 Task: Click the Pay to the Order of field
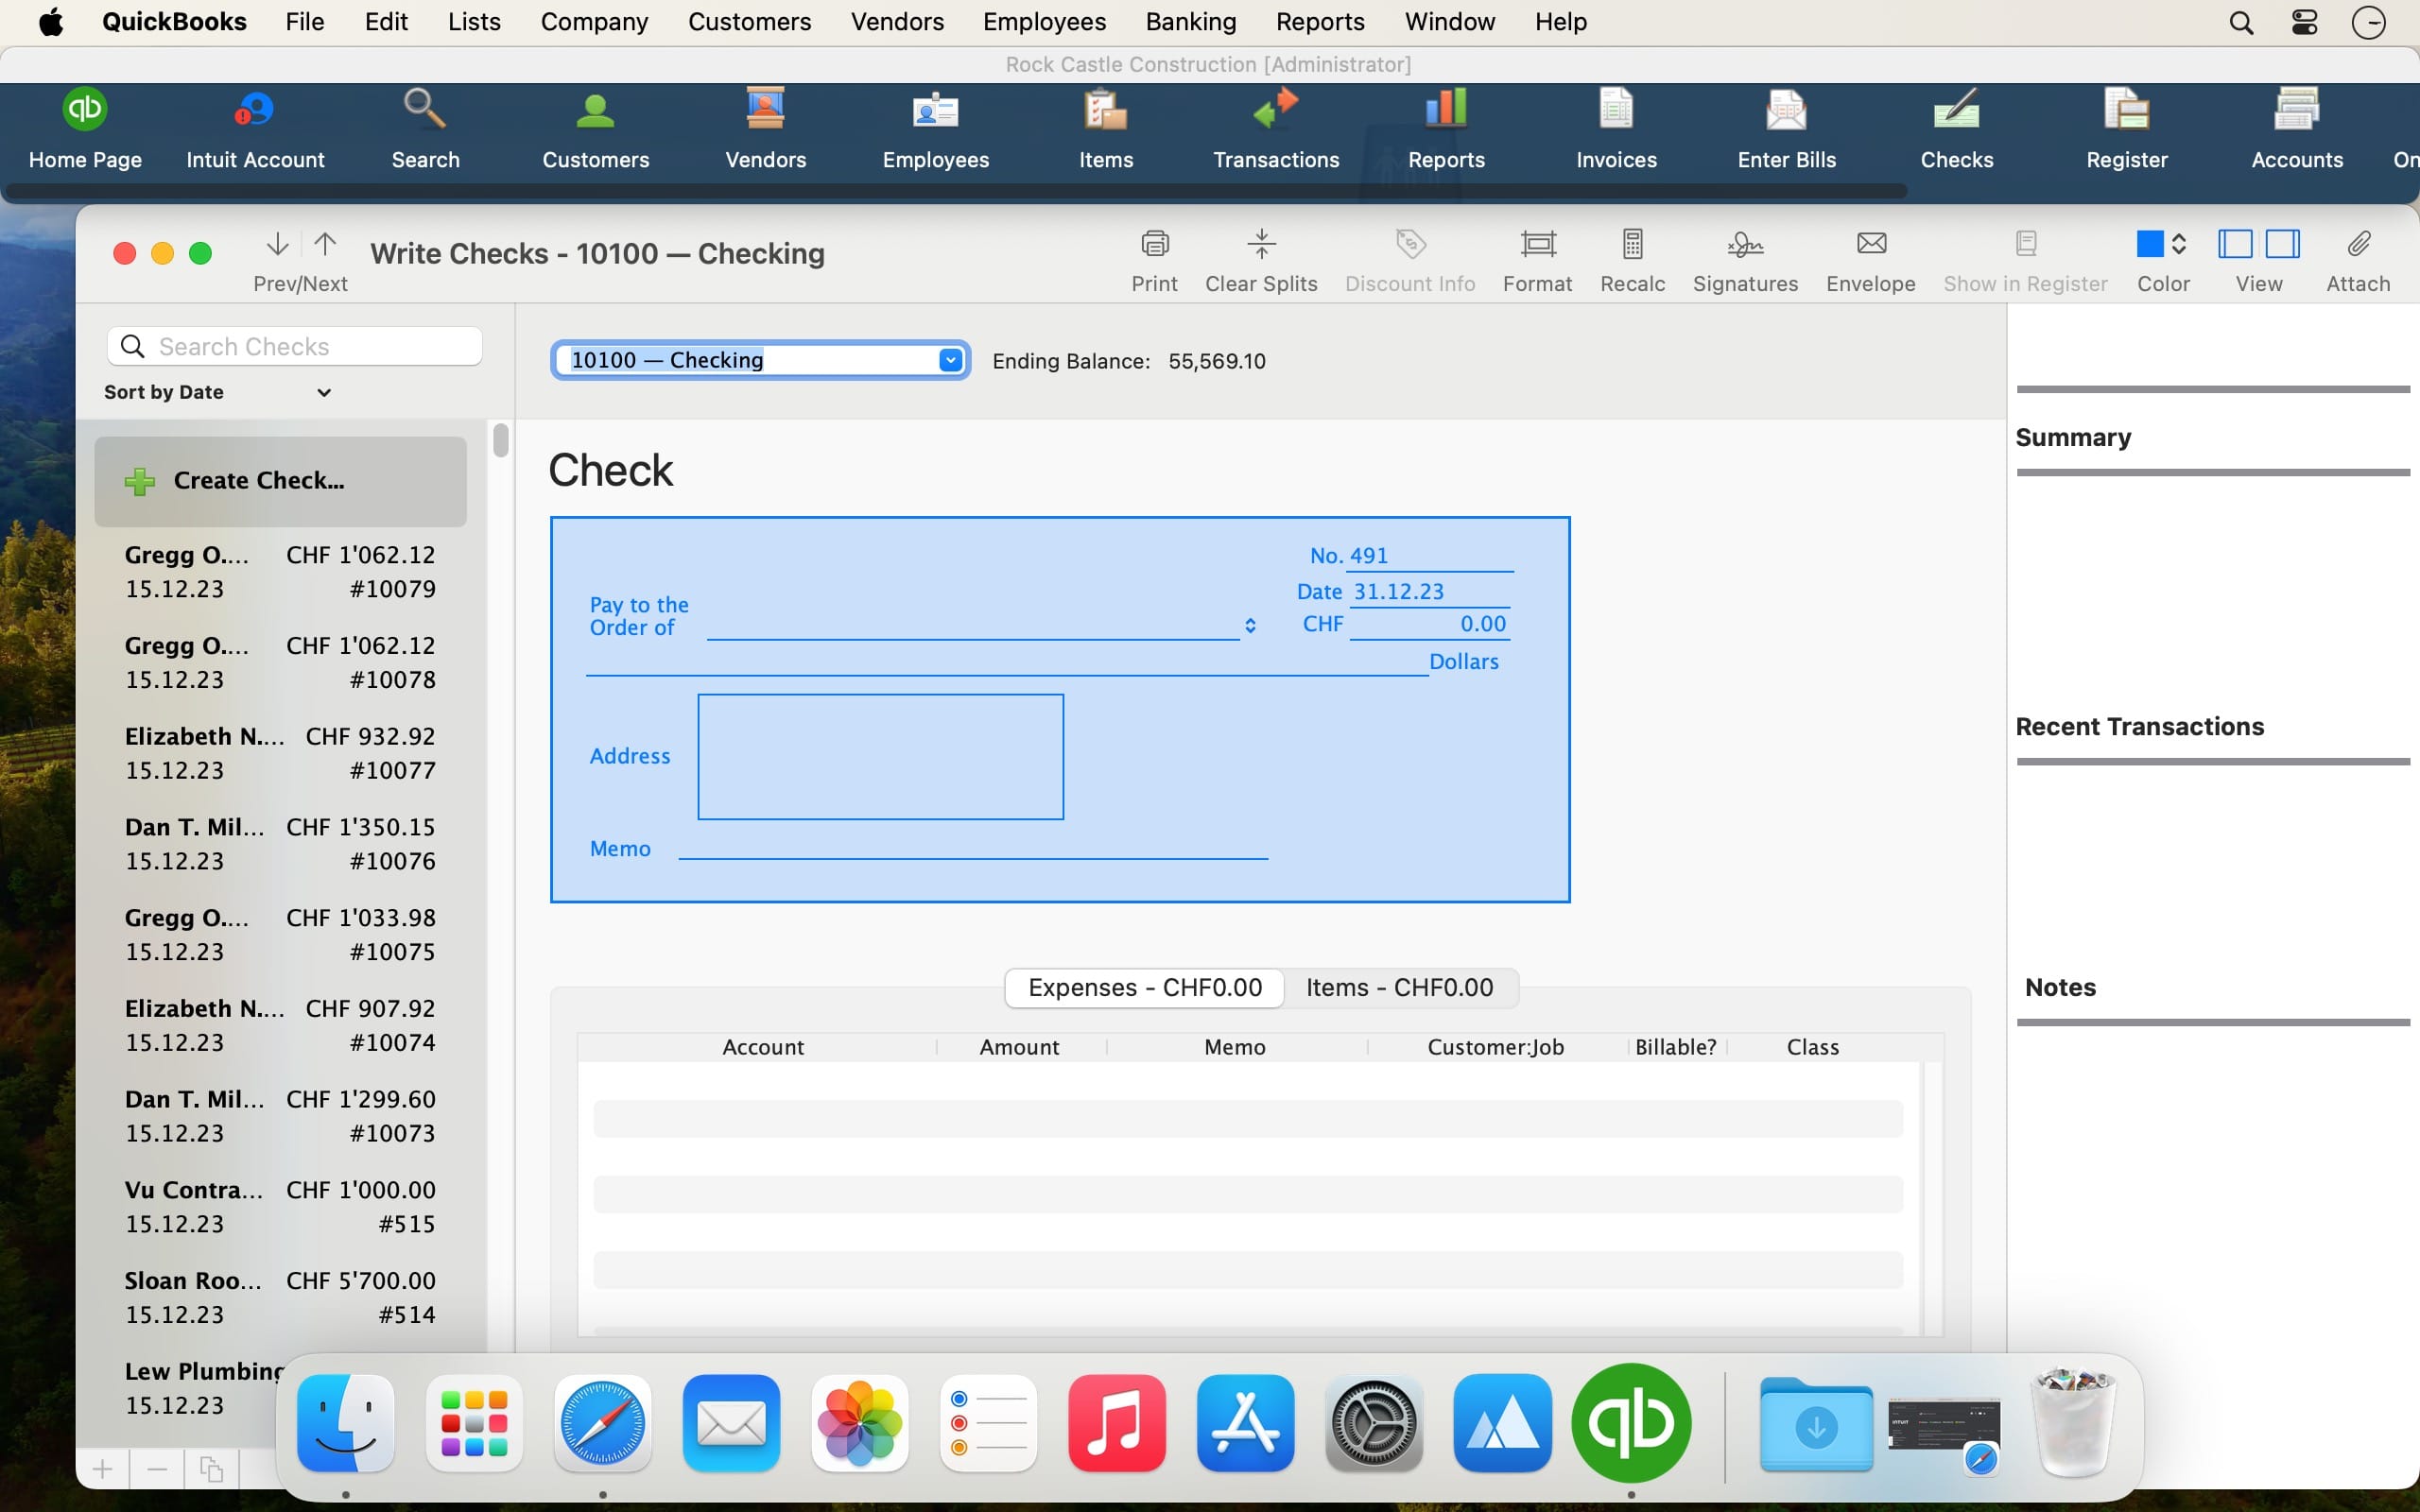973,624
